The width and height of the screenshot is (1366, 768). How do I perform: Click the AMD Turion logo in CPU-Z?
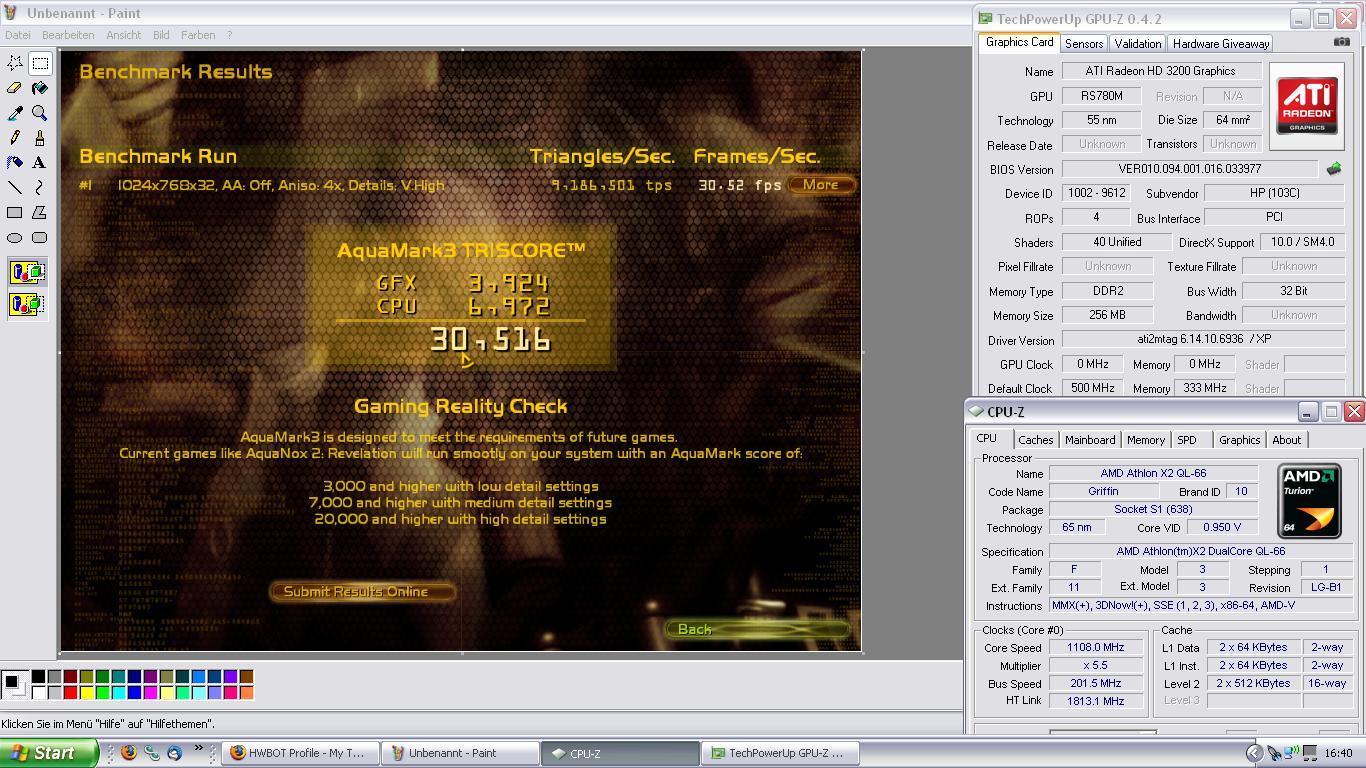(x=1309, y=501)
